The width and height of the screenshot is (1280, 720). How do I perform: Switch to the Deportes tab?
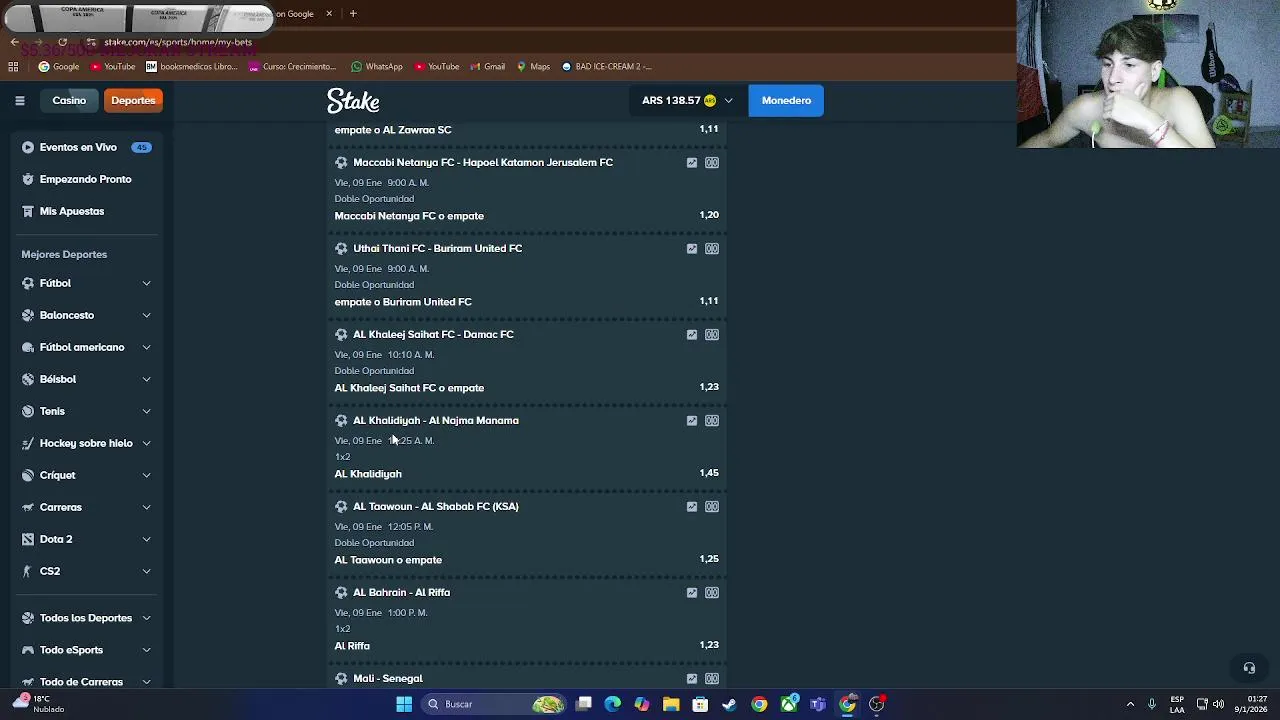pos(133,100)
